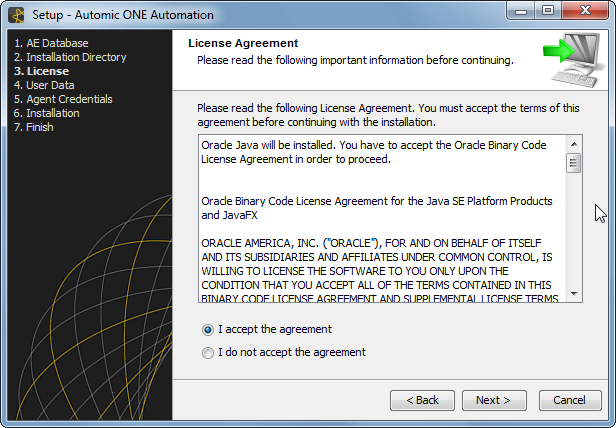Click step 7. Finish in sidebar
Image resolution: width=616 pixels, height=428 pixels.
click(34, 127)
